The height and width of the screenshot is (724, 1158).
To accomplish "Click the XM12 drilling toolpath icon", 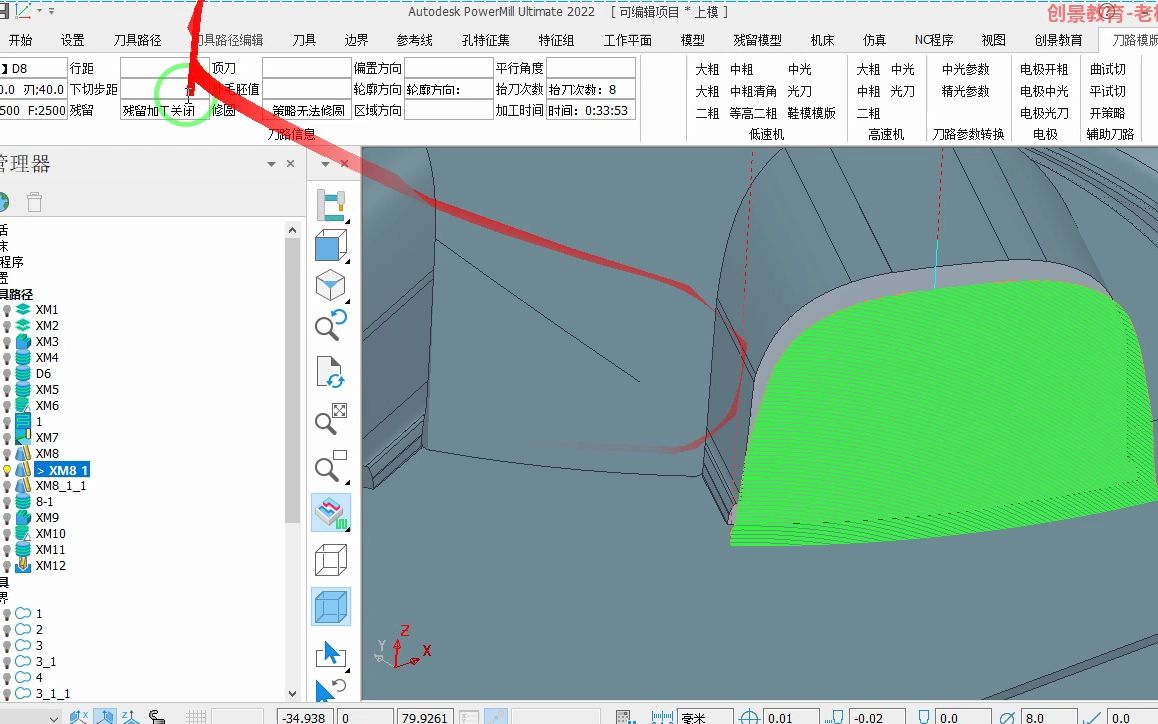I will click(x=23, y=565).
